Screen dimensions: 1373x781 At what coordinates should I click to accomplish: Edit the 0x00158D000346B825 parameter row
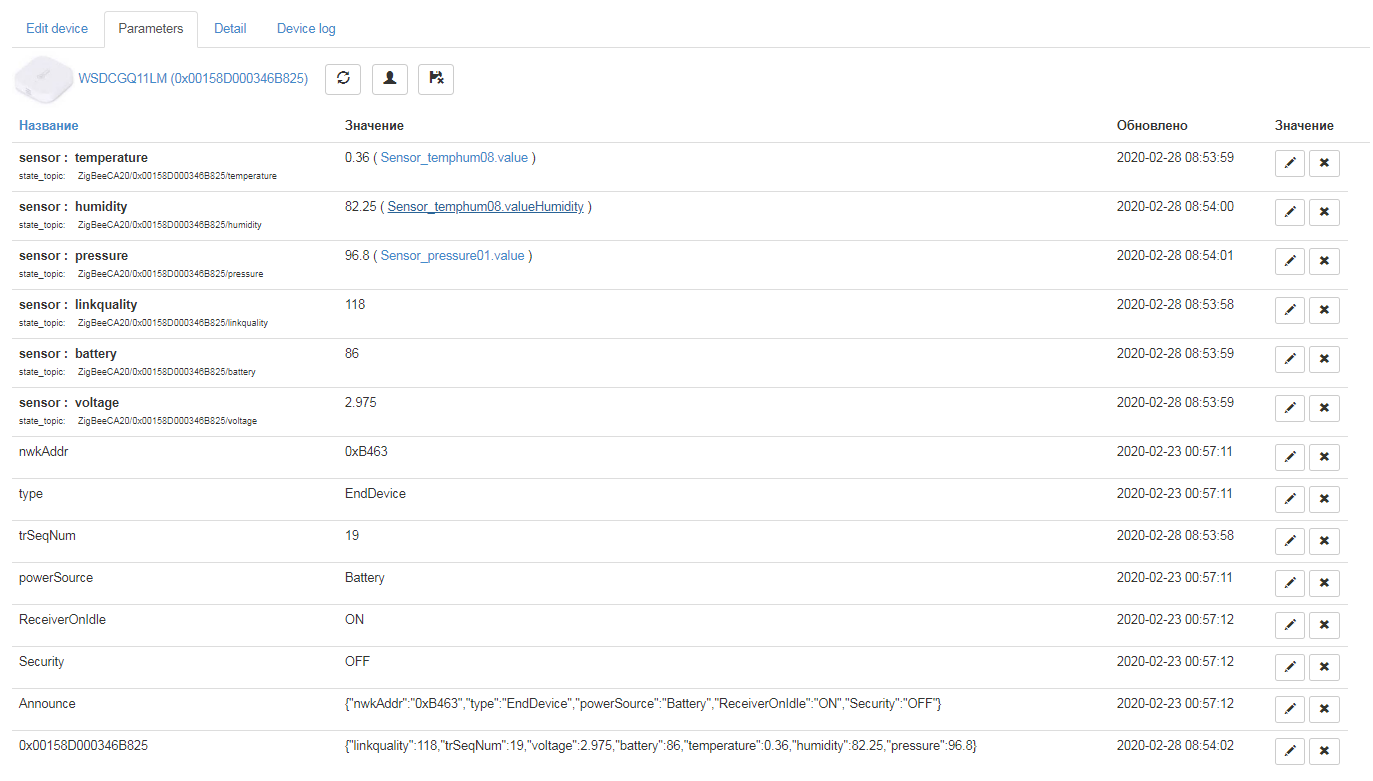pyautogui.click(x=1290, y=751)
